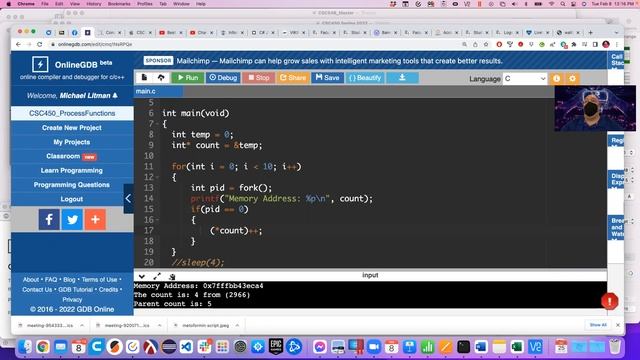Format code with the Beautify button
Screen dimensions: 640x360
click(x=365, y=78)
